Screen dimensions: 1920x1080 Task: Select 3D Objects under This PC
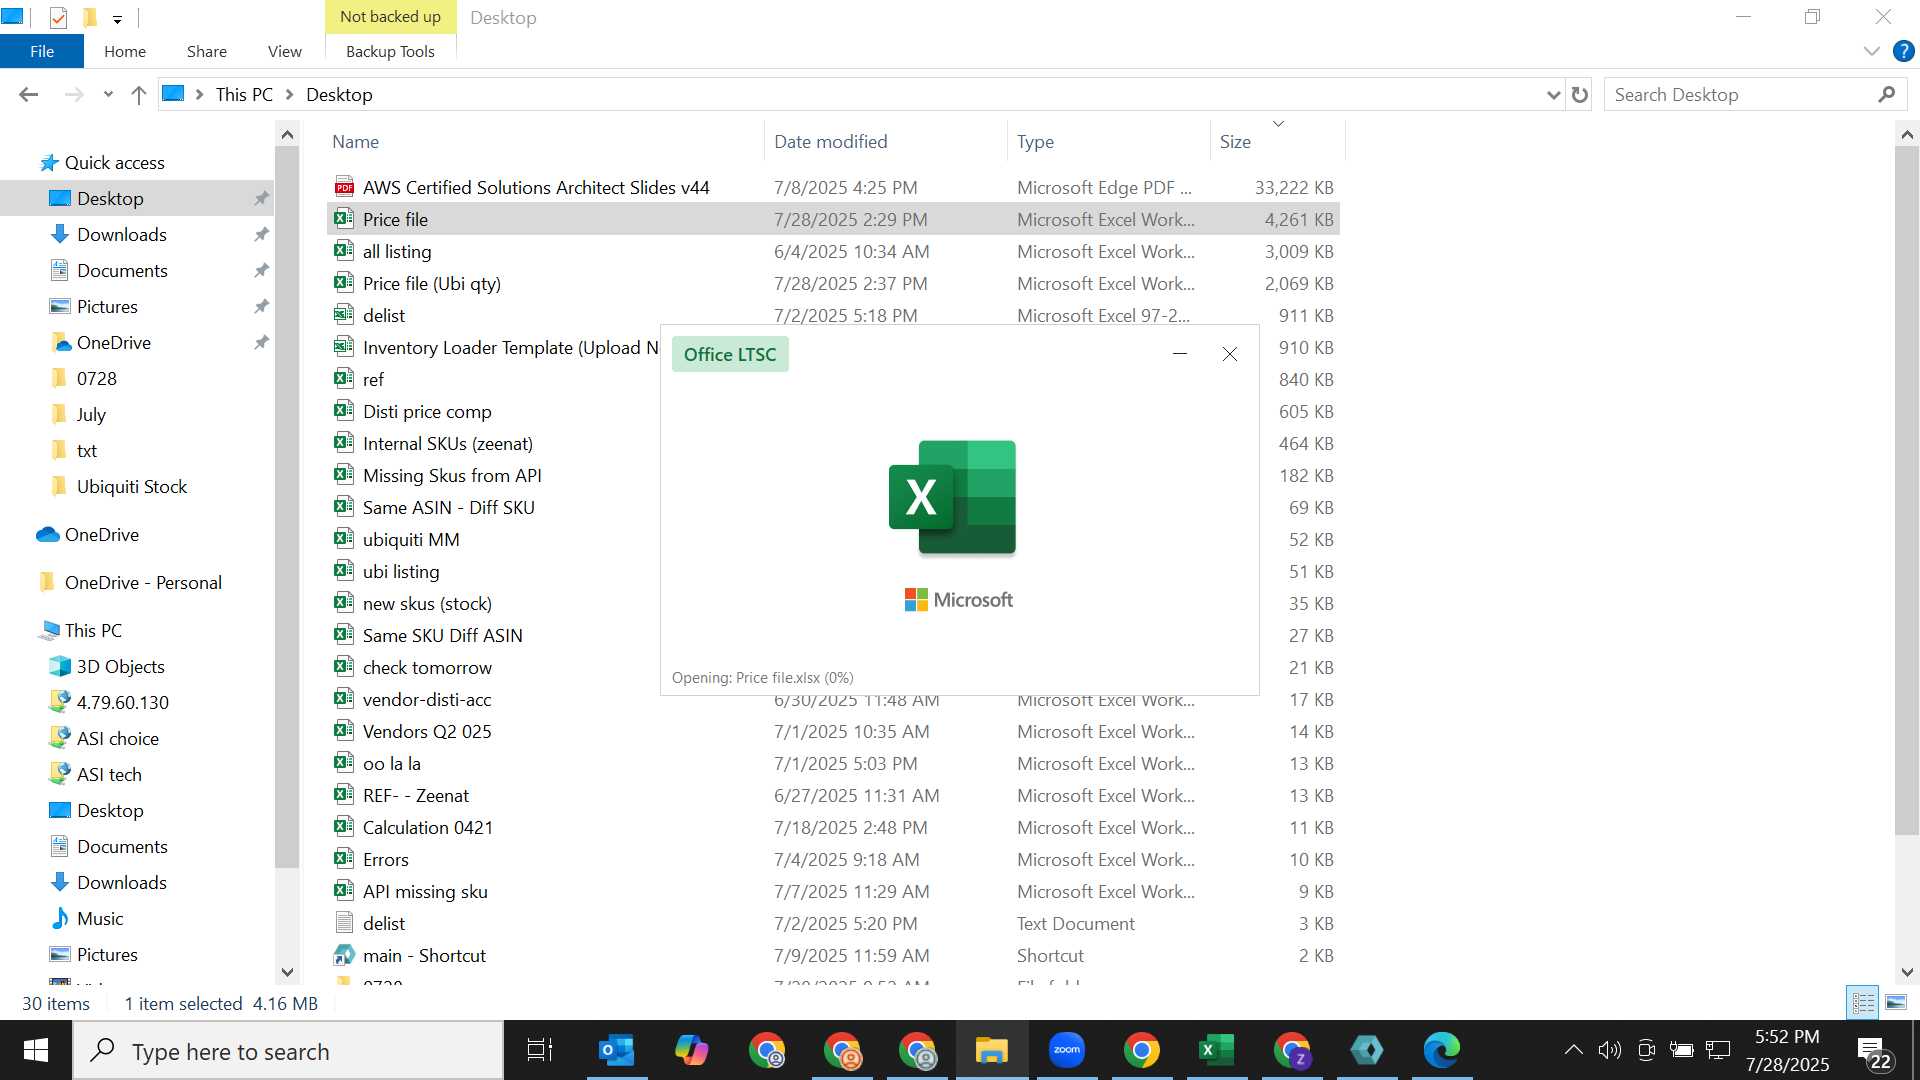(120, 667)
